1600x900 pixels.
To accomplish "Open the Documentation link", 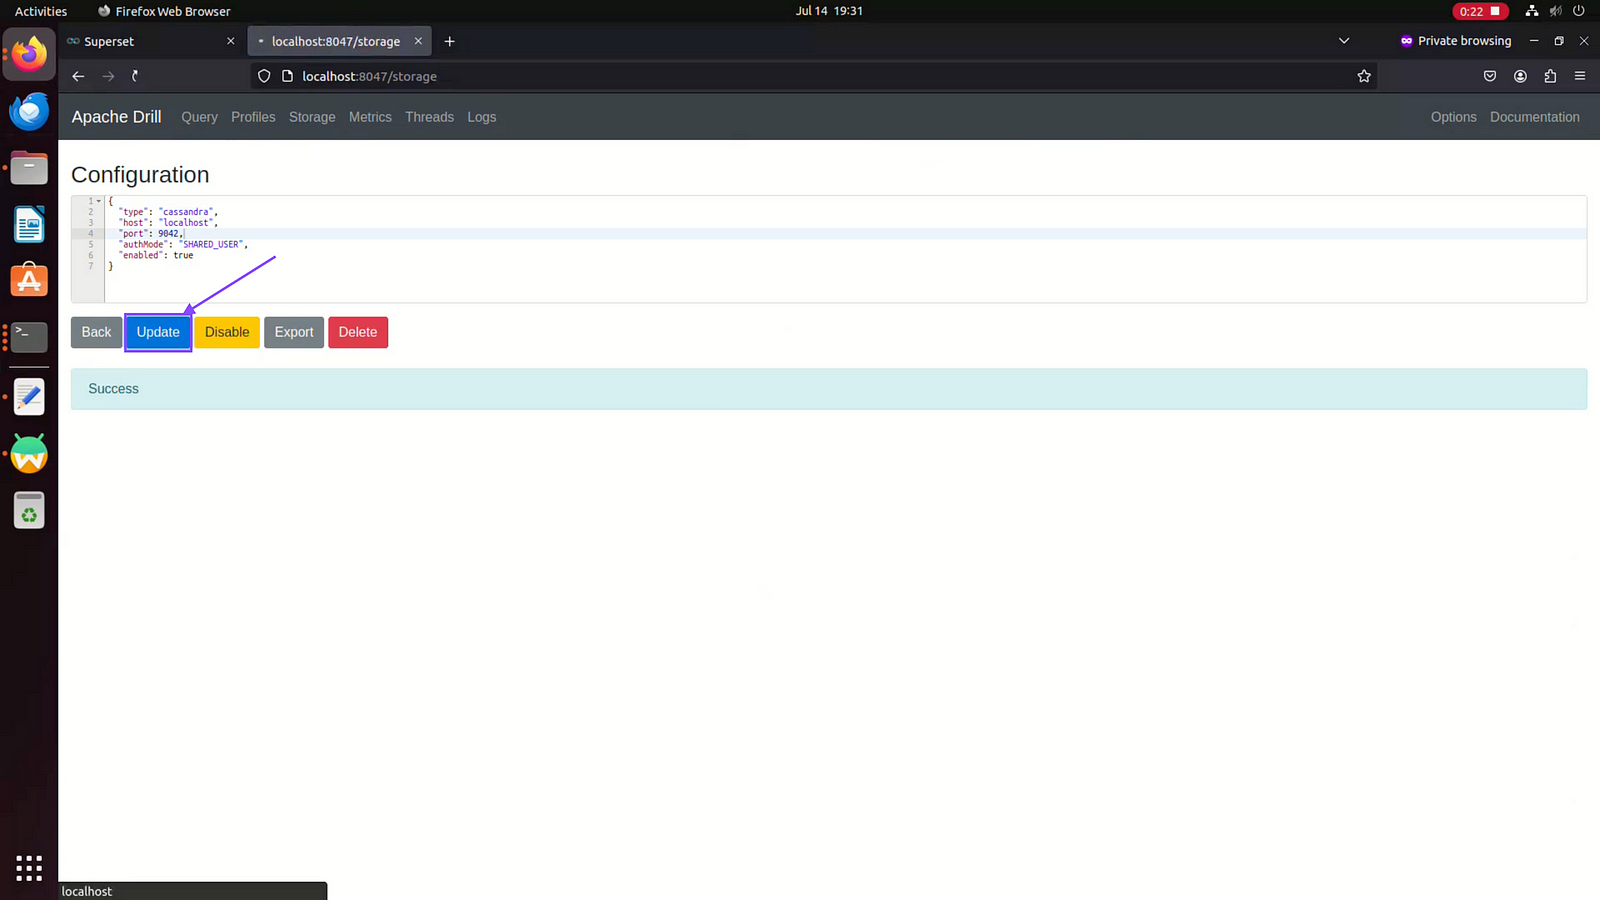I will click(x=1534, y=117).
